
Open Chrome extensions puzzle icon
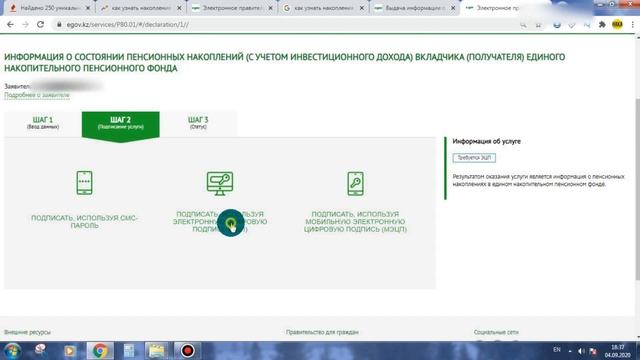point(602,24)
